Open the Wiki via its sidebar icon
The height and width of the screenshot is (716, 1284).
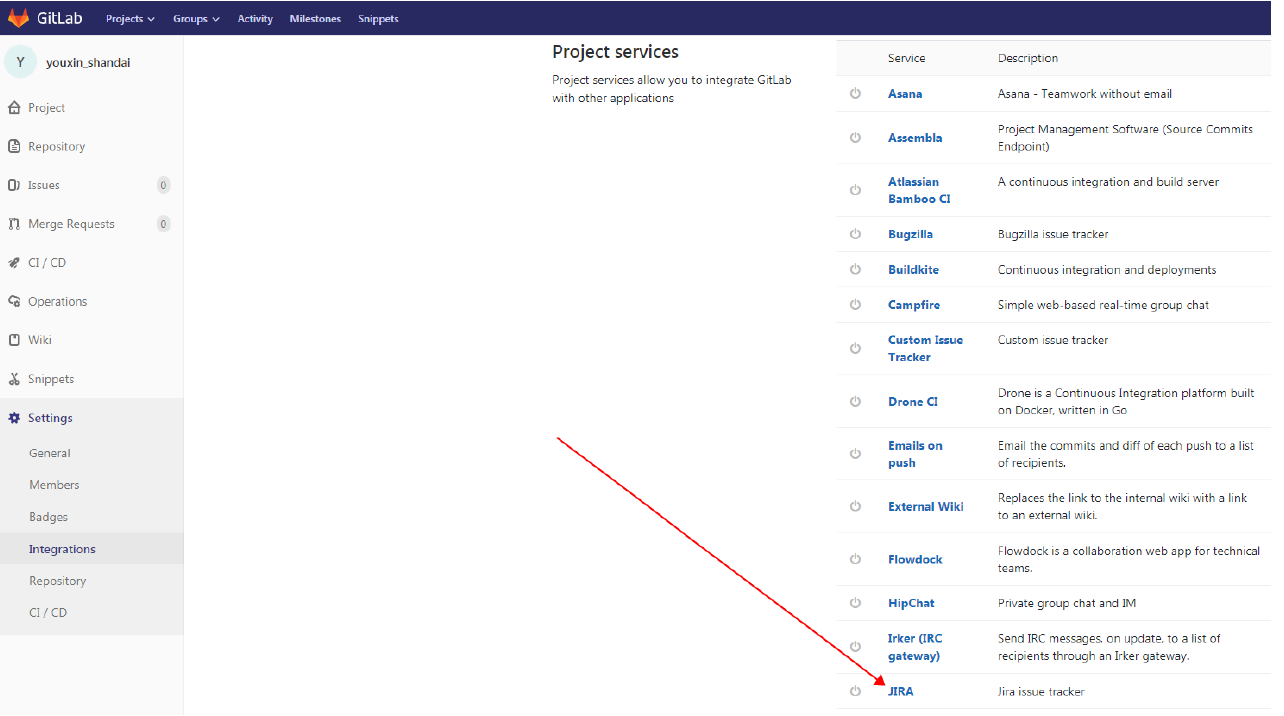[x=14, y=339]
